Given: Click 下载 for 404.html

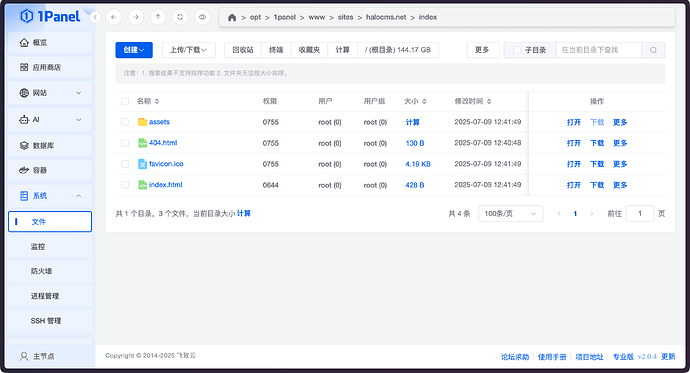Looking at the screenshot, I should tap(597, 143).
